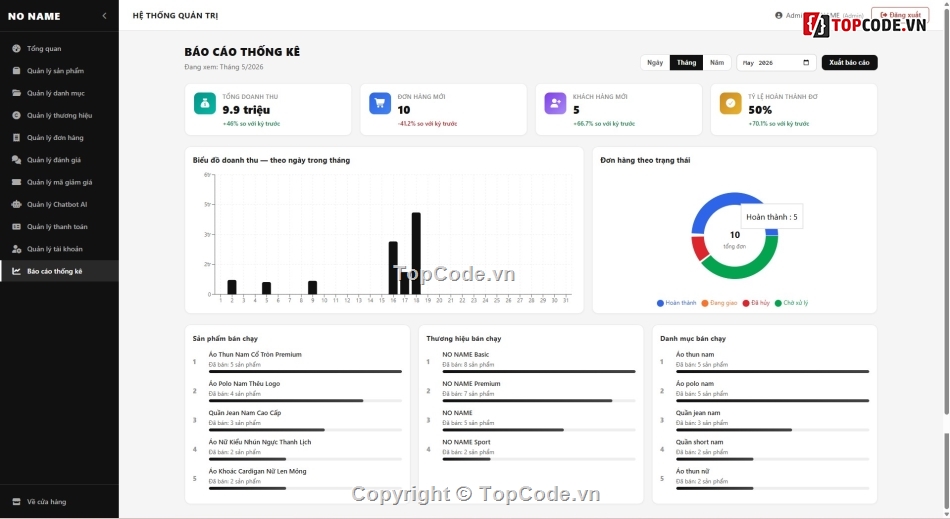
Task: Toggle Chờ xử lý legend item
Action: point(791,303)
